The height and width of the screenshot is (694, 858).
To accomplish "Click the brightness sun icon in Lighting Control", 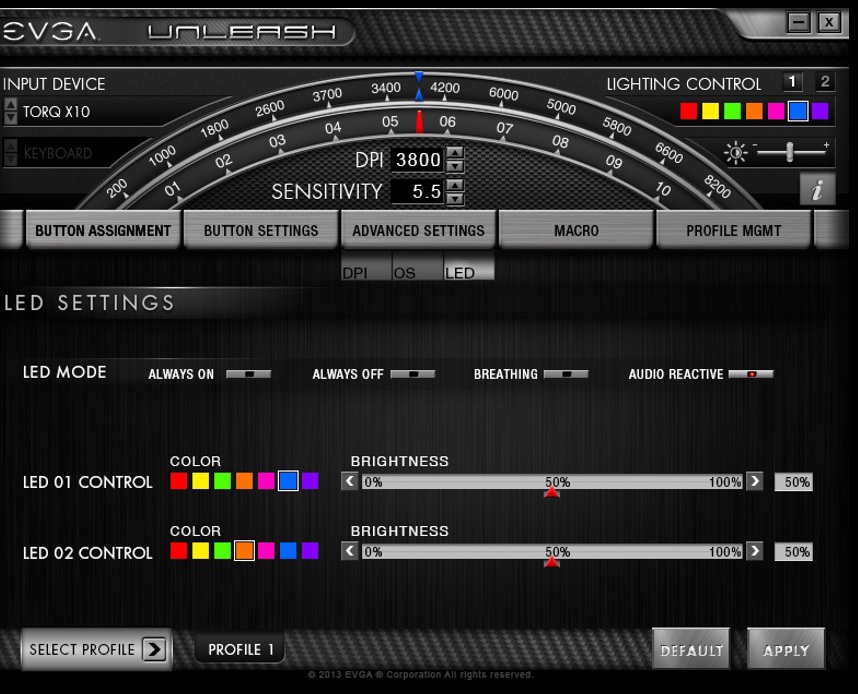I will 735,152.
